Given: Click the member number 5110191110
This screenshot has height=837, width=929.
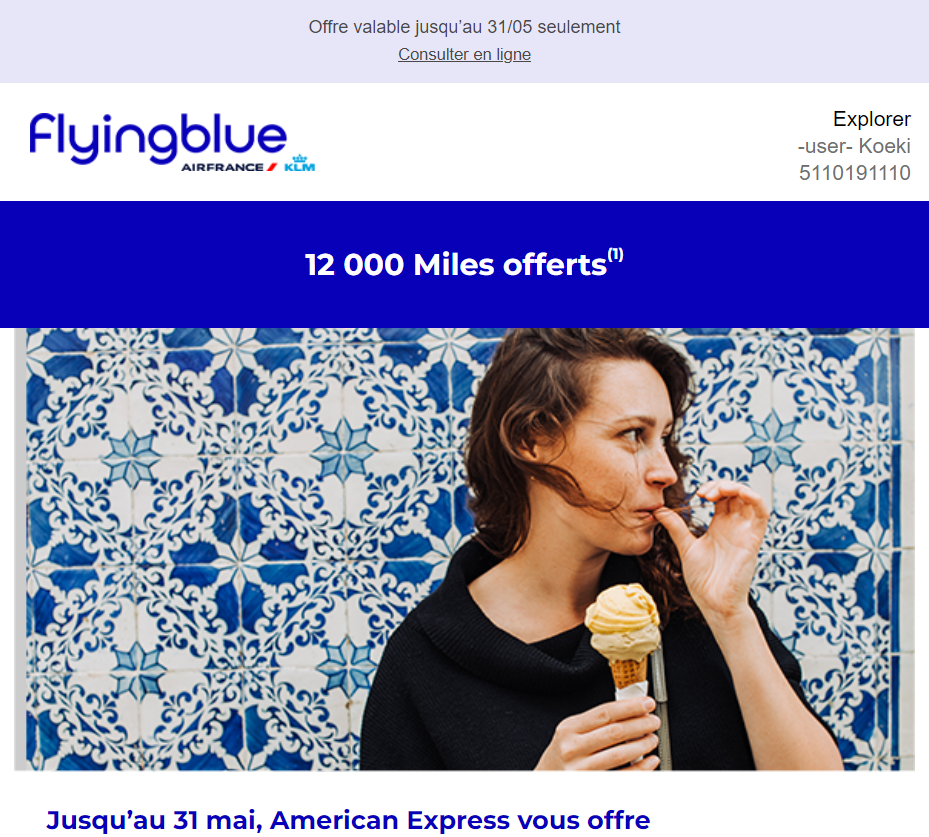Looking at the screenshot, I should 854,173.
